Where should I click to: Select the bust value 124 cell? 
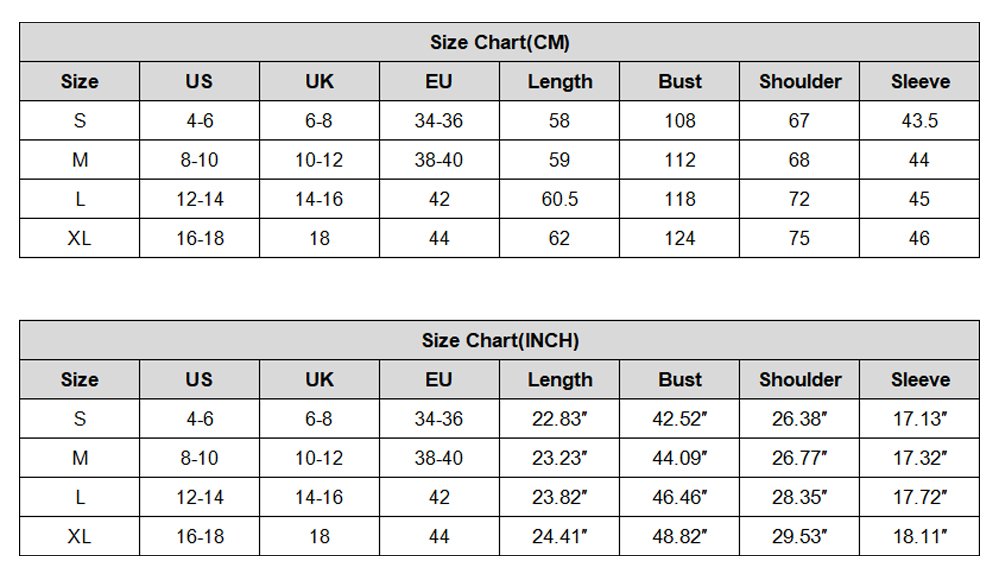point(680,238)
